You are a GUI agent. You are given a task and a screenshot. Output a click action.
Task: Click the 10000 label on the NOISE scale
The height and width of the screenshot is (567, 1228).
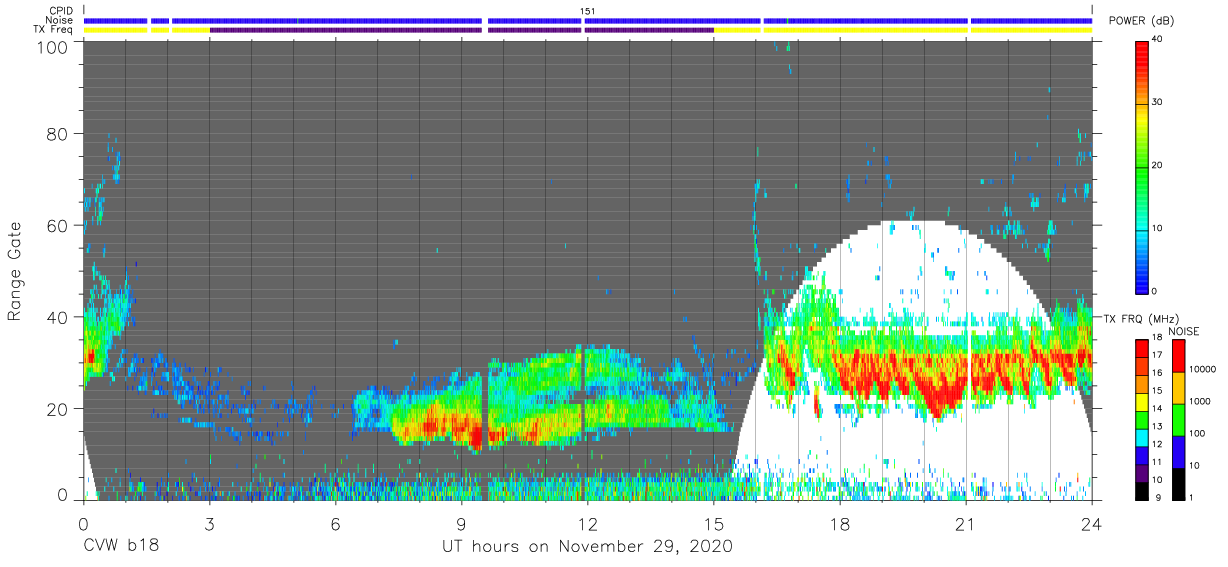(1203, 369)
